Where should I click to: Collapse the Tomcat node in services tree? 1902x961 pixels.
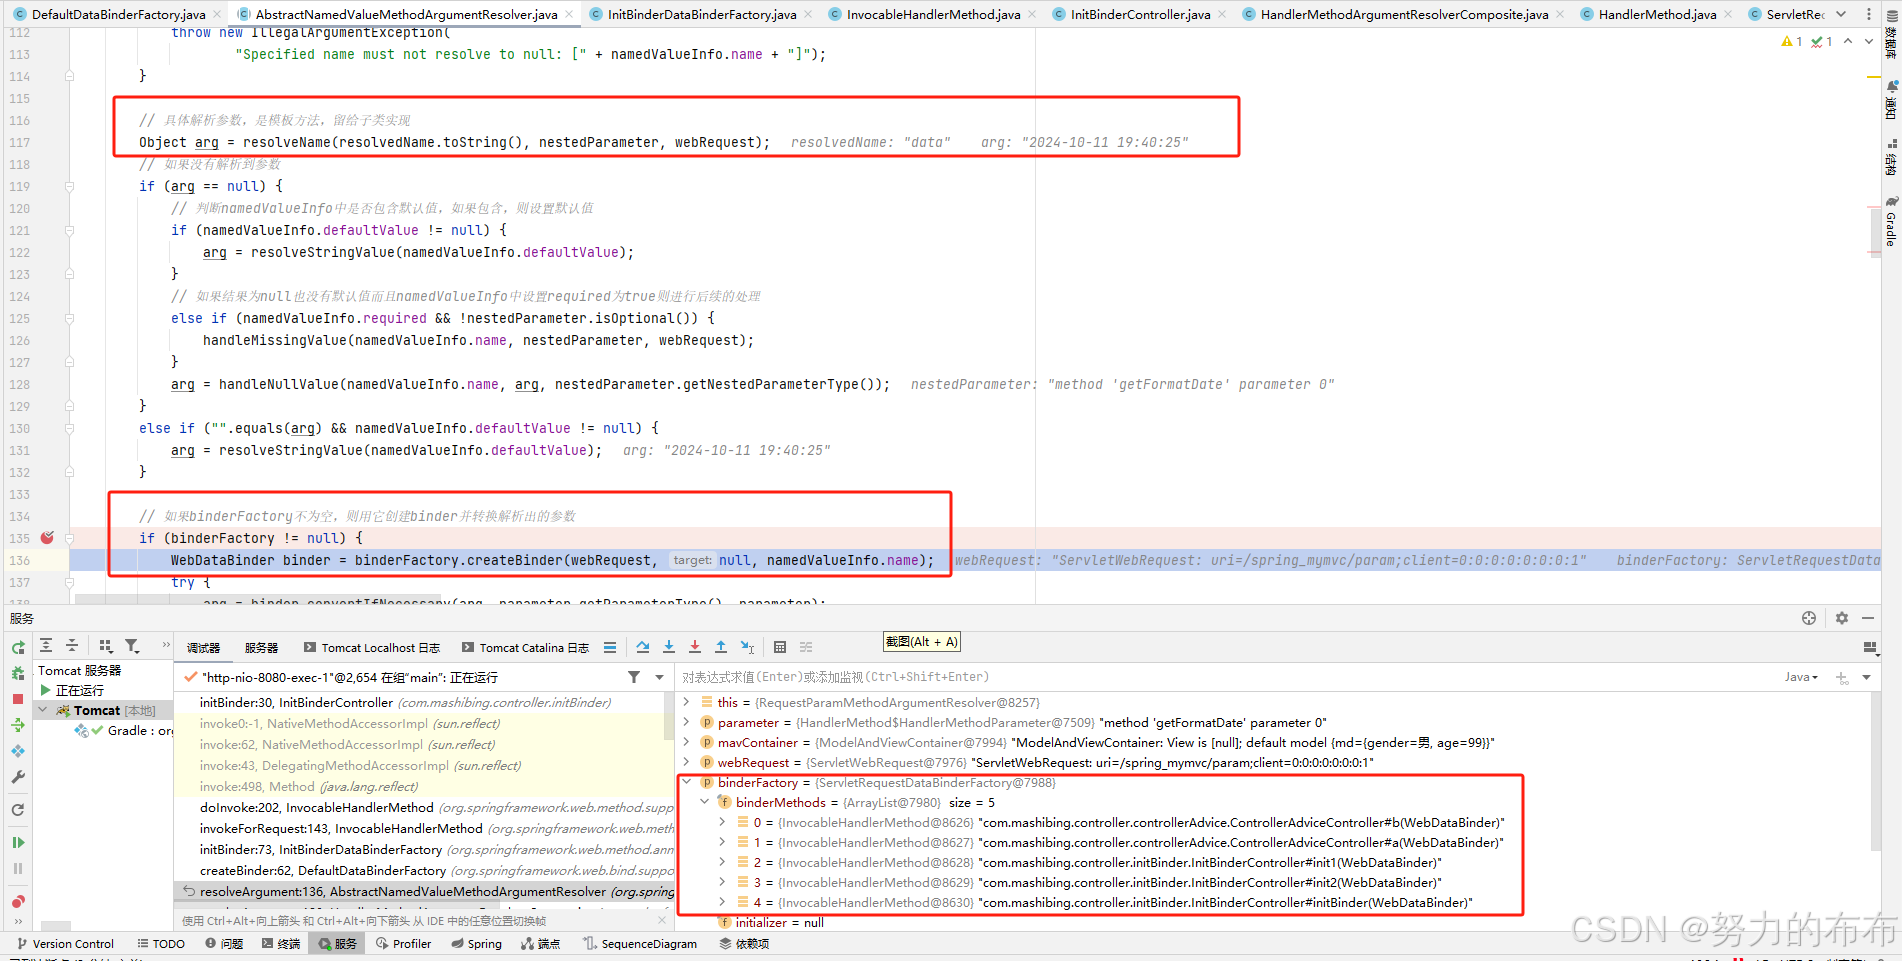tap(43, 710)
